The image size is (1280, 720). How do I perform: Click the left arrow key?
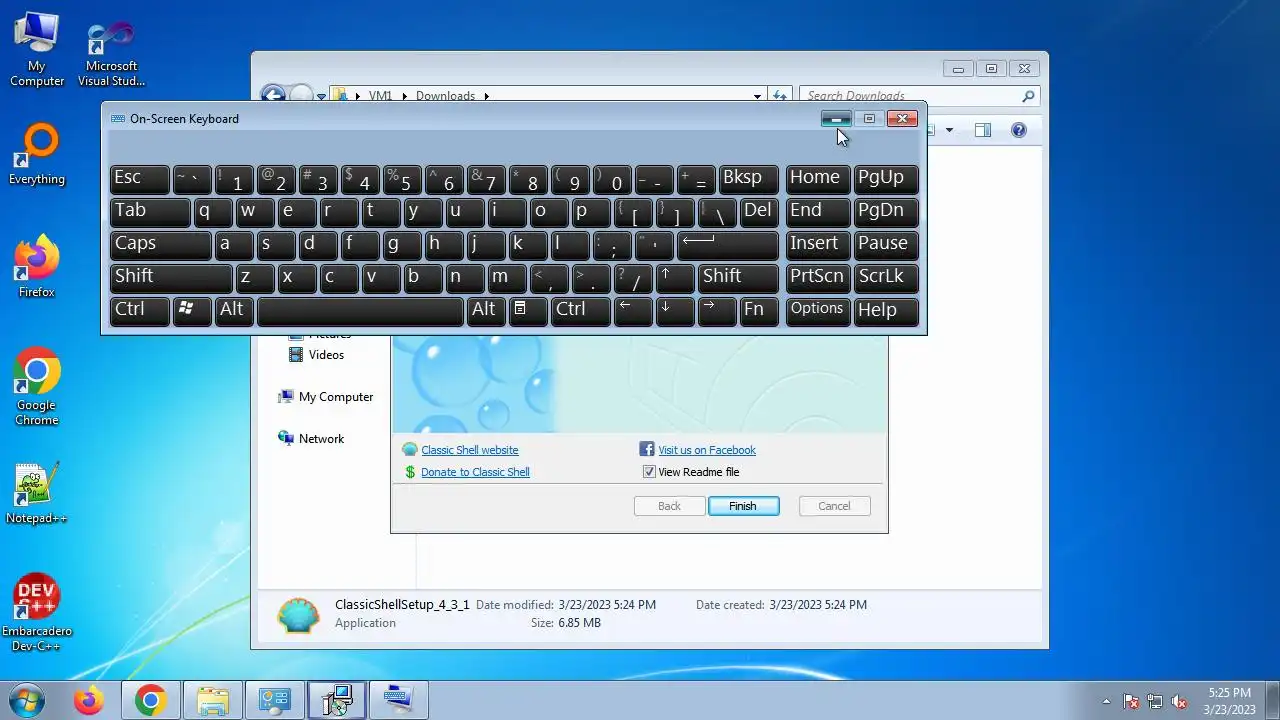[633, 311]
